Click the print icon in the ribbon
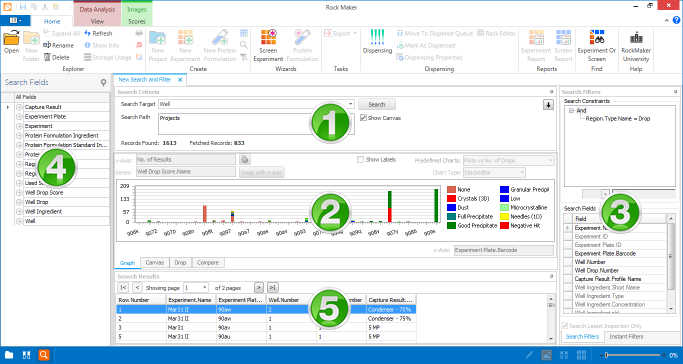The image size is (683, 364). coord(139,34)
